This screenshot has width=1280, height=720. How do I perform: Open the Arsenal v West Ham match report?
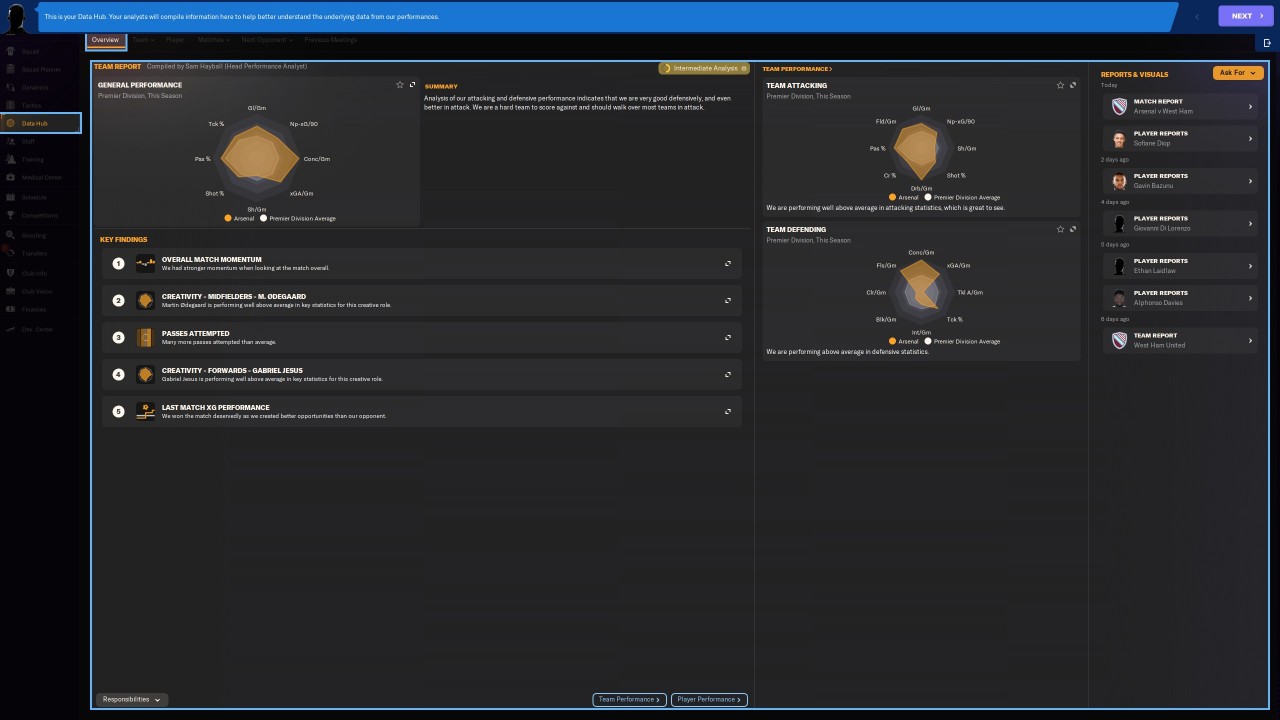[1181, 106]
